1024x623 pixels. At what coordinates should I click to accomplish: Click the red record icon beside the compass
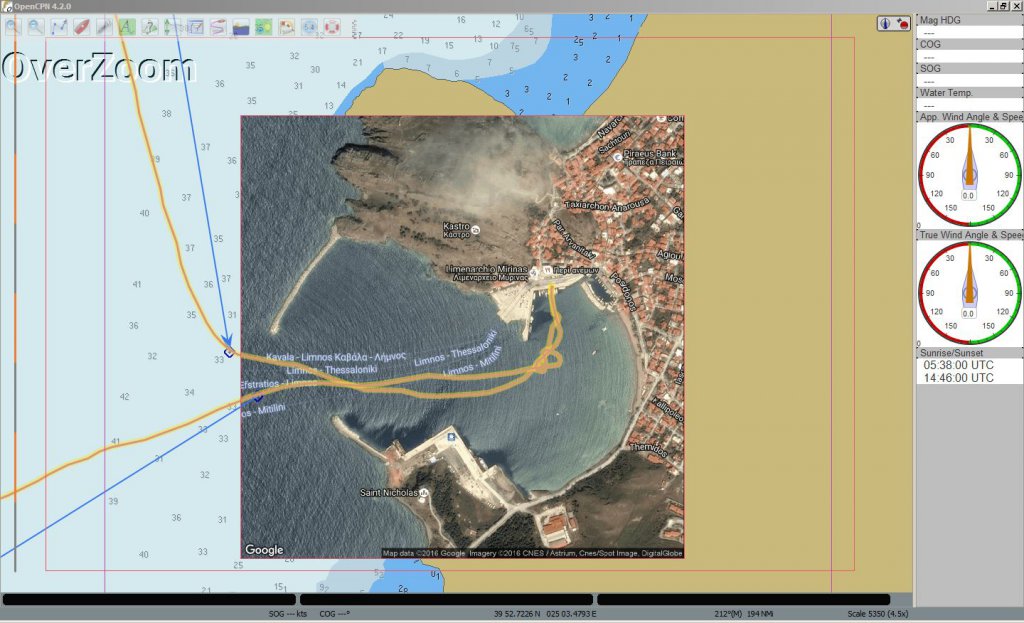[x=902, y=23]
